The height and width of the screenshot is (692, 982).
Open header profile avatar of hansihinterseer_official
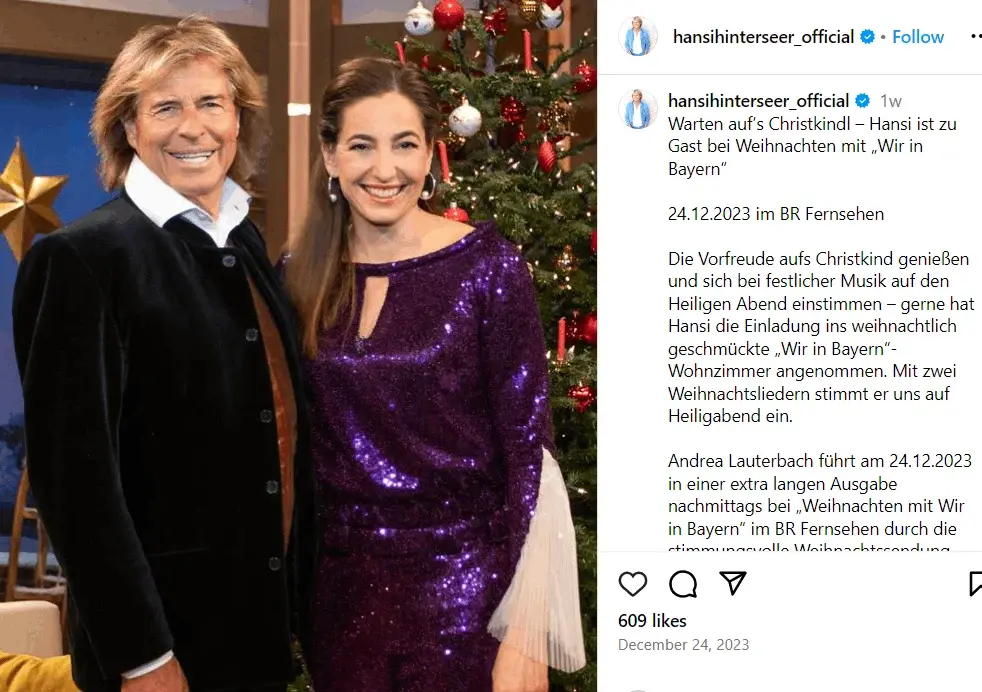coord(638,36)
